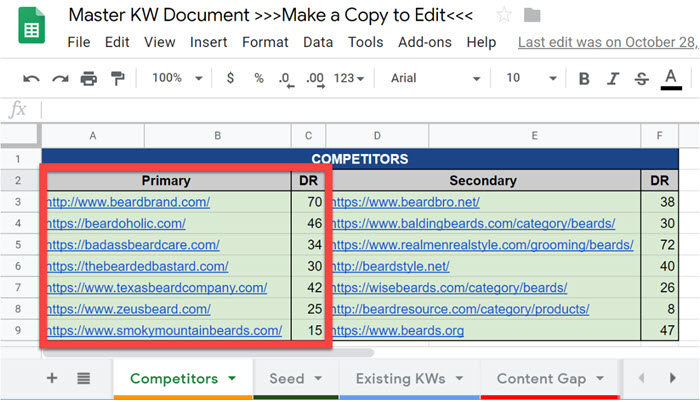Click the Last edit history link
This screenshot has width=700, height=402.
tap(607, 42)
